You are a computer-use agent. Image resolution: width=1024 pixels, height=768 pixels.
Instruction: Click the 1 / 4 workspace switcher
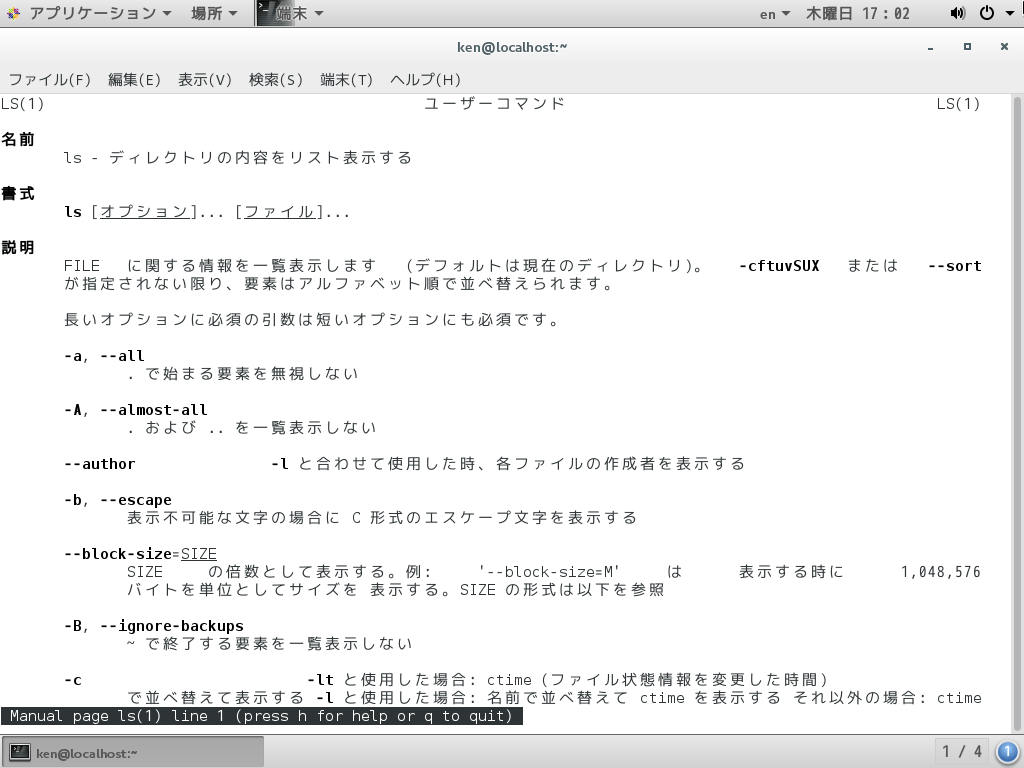coord(962,752)
